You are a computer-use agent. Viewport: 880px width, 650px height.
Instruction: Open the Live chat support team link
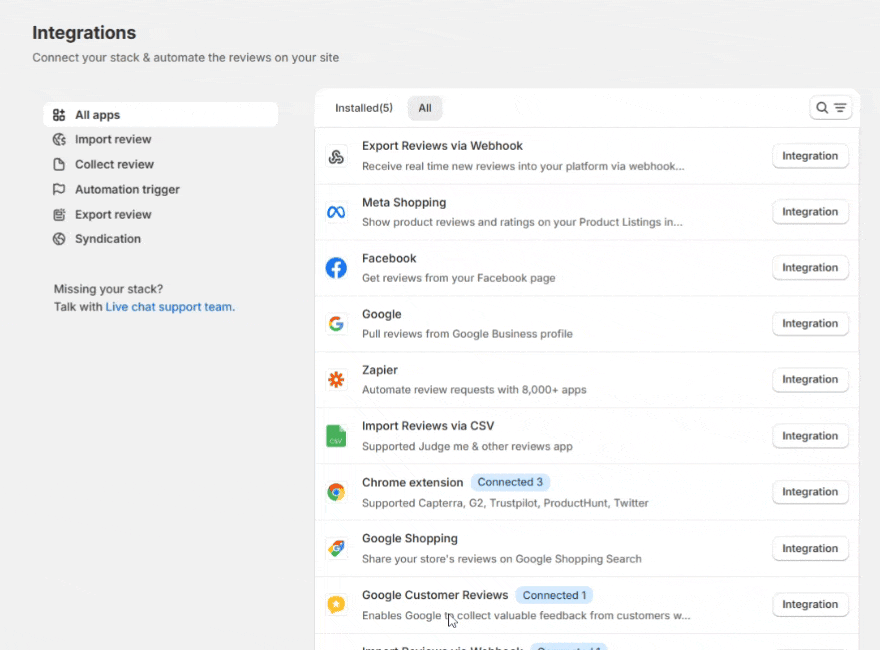(170, 307)
